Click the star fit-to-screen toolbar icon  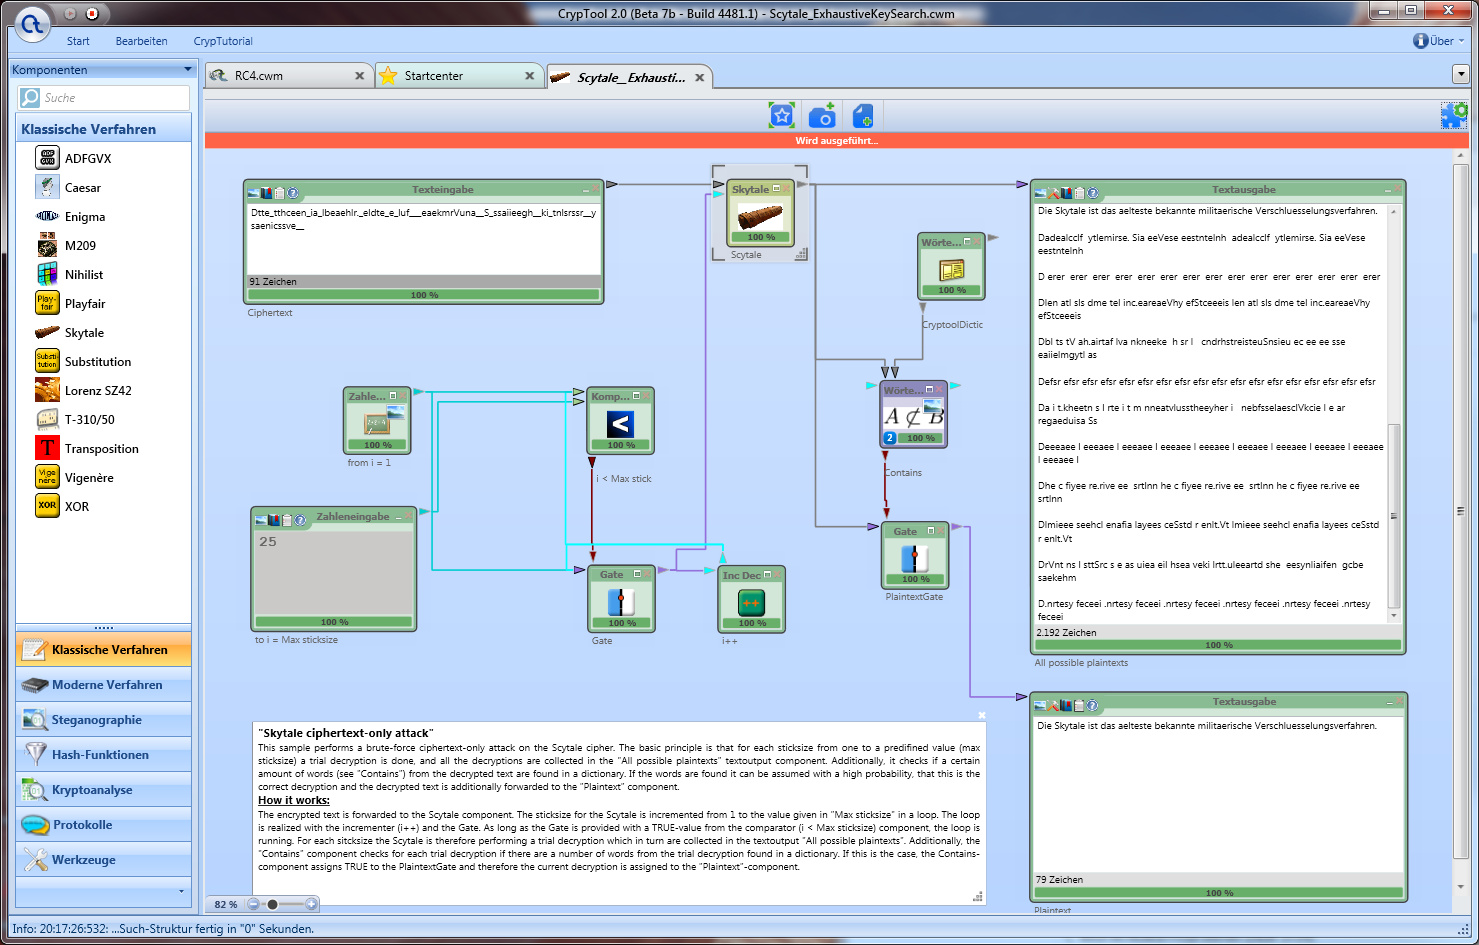(x=782, y=116)
